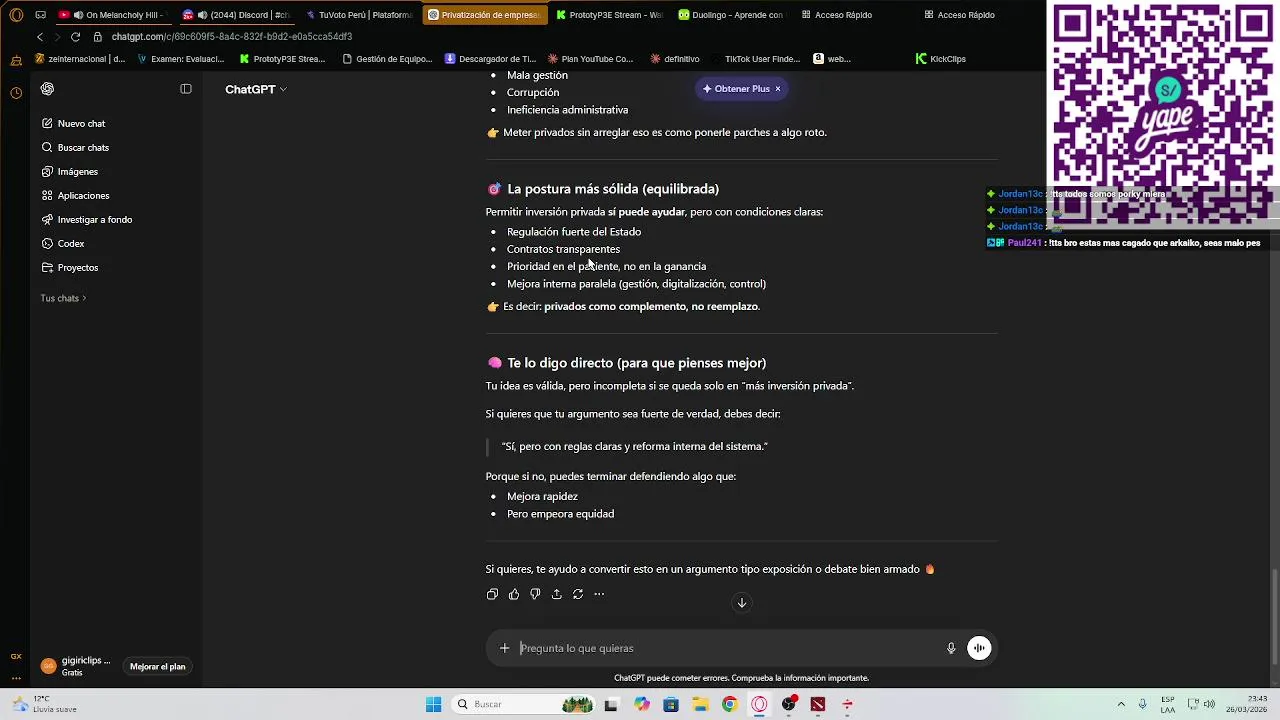Open Aplicaciones in the sidebar
1280x720 pixels.
click(76, 196)
